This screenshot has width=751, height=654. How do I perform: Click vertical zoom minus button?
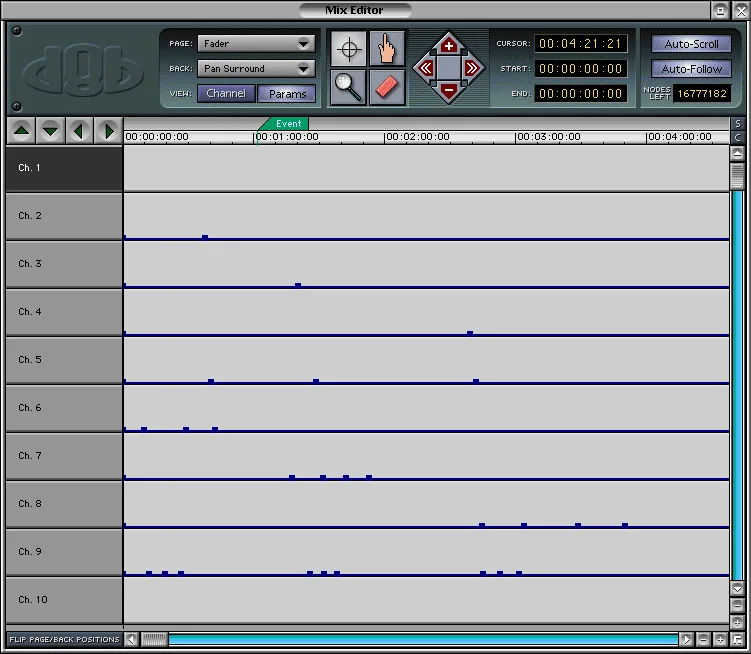(x=738, y=605)
